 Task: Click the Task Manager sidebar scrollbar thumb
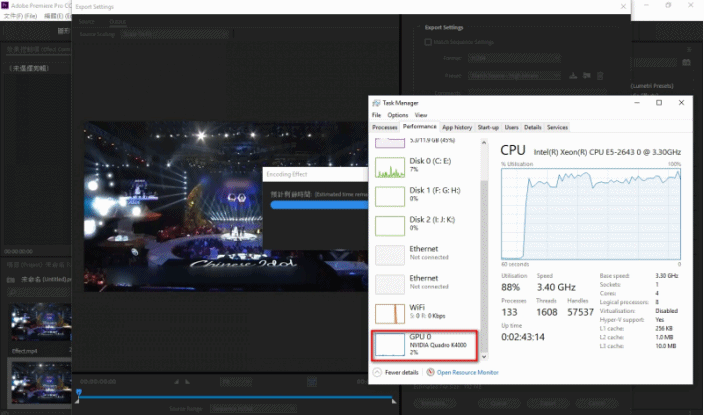click(484, 265)
